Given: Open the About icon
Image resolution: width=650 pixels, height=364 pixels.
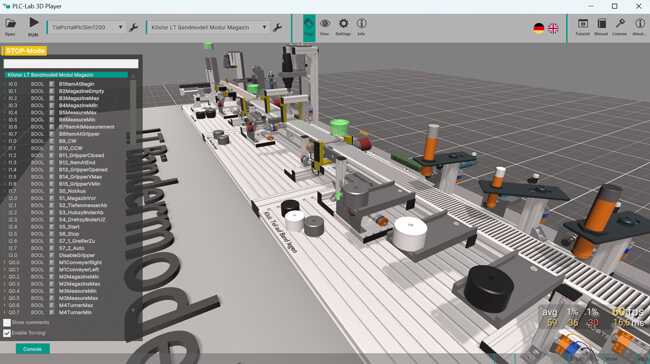Looking at the screenshot, I should [x=639, y=27].
